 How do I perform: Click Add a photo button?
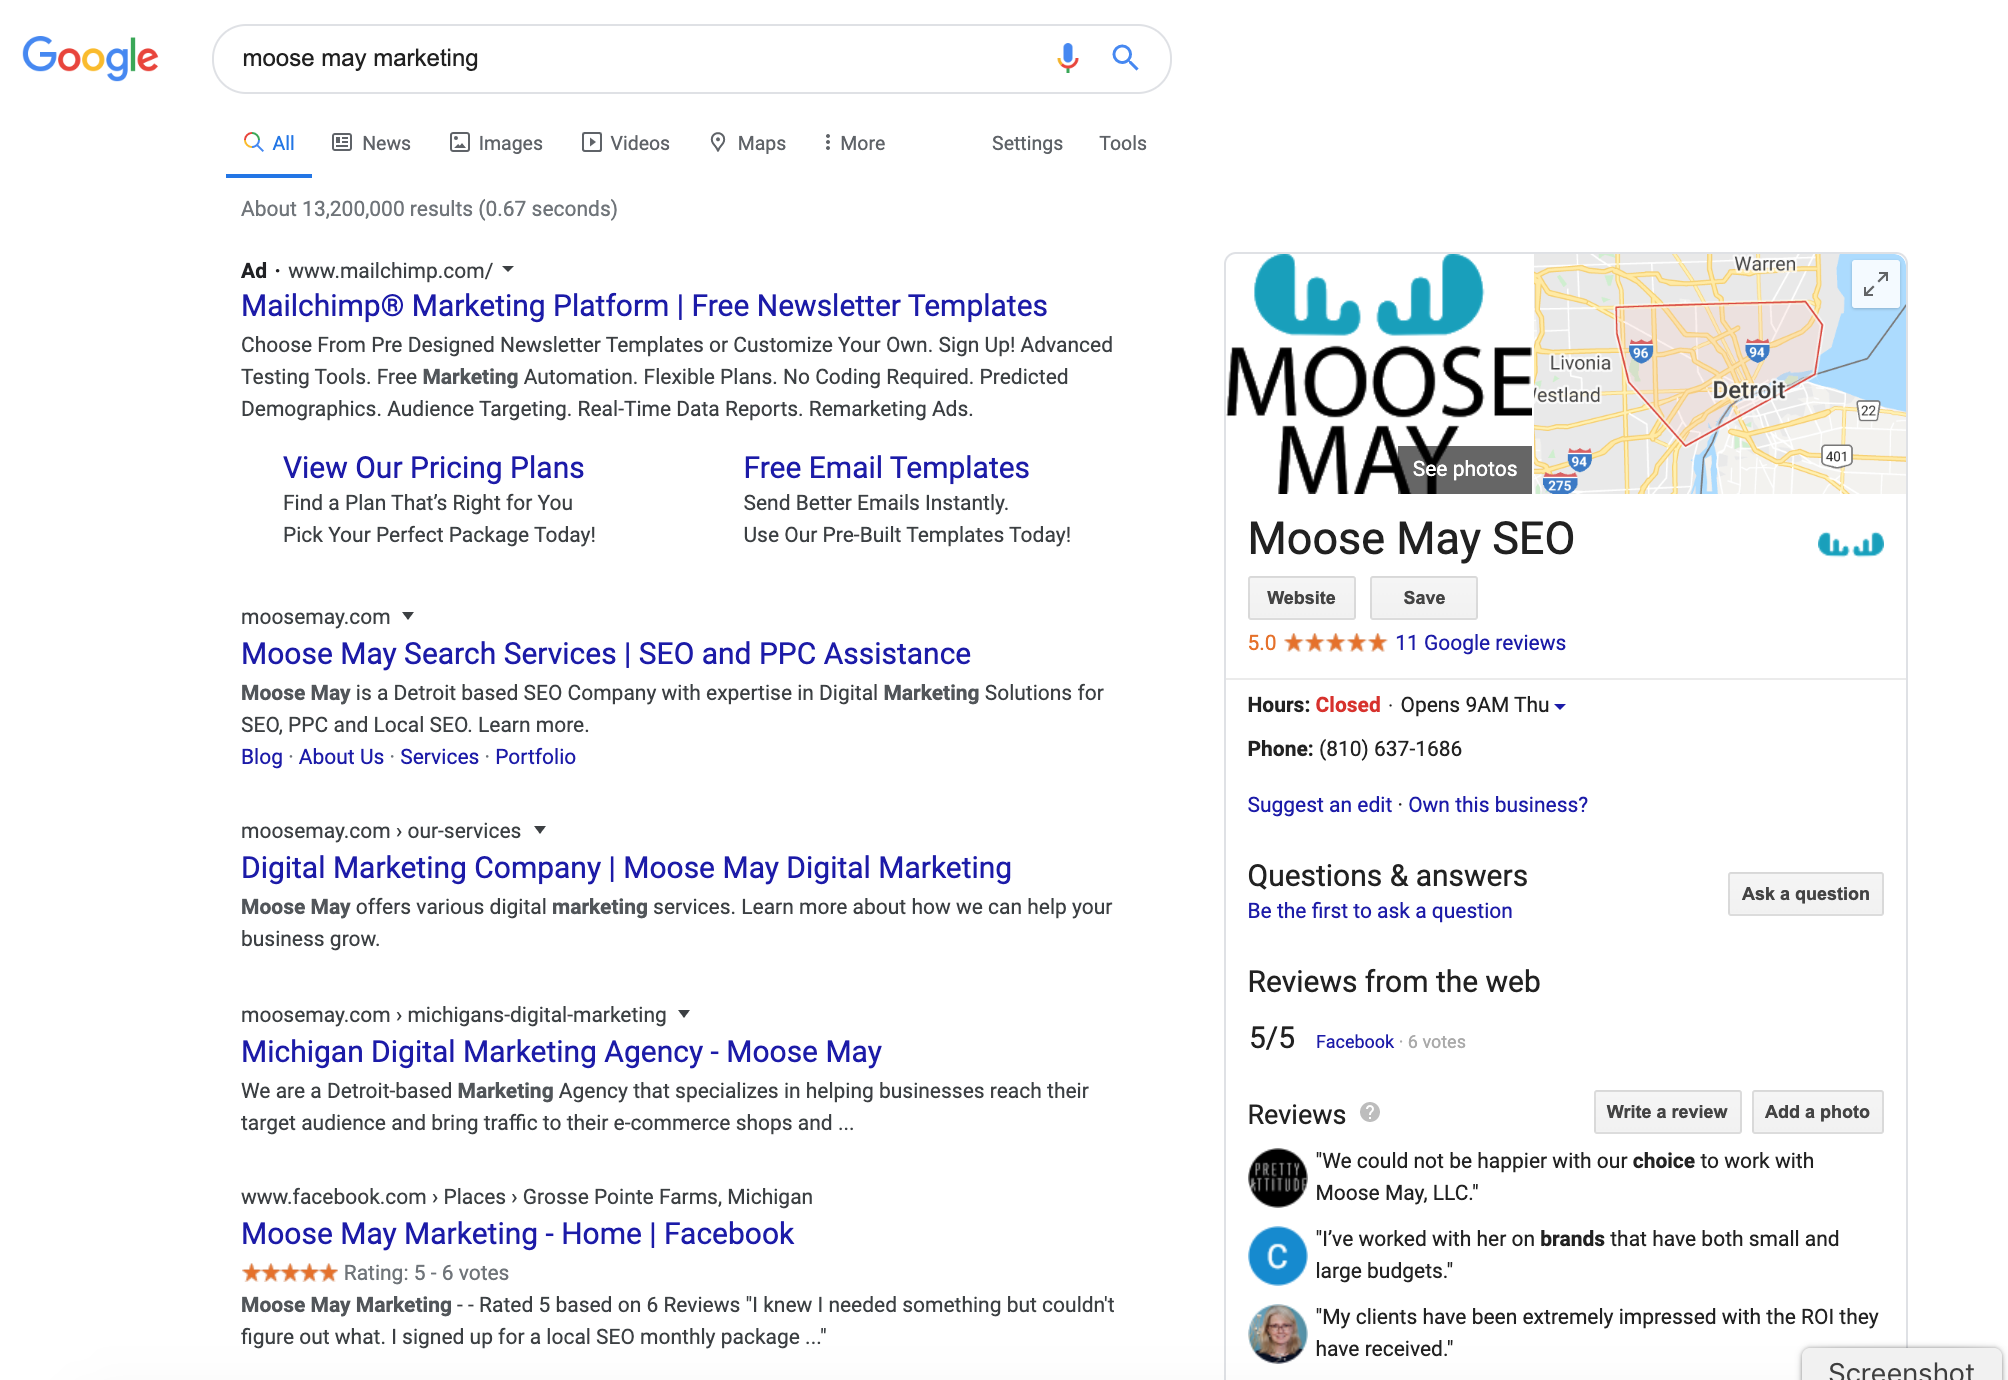[x=1817, y=1112]
